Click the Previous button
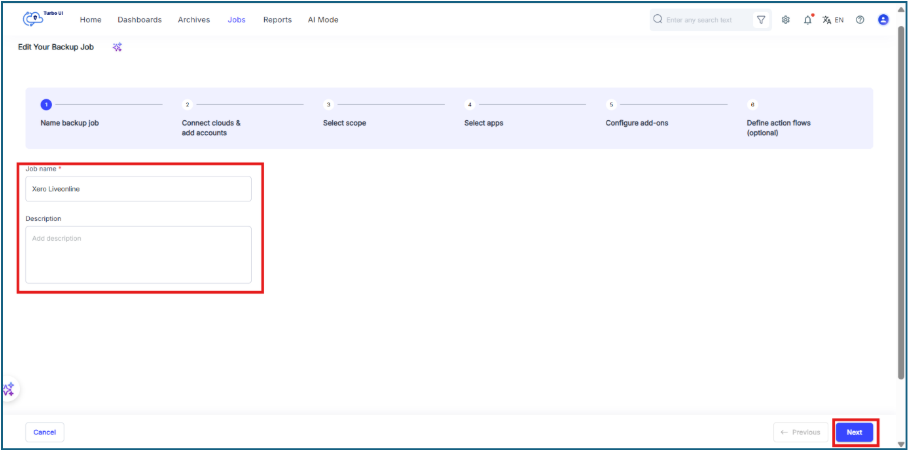 point(800,432)
